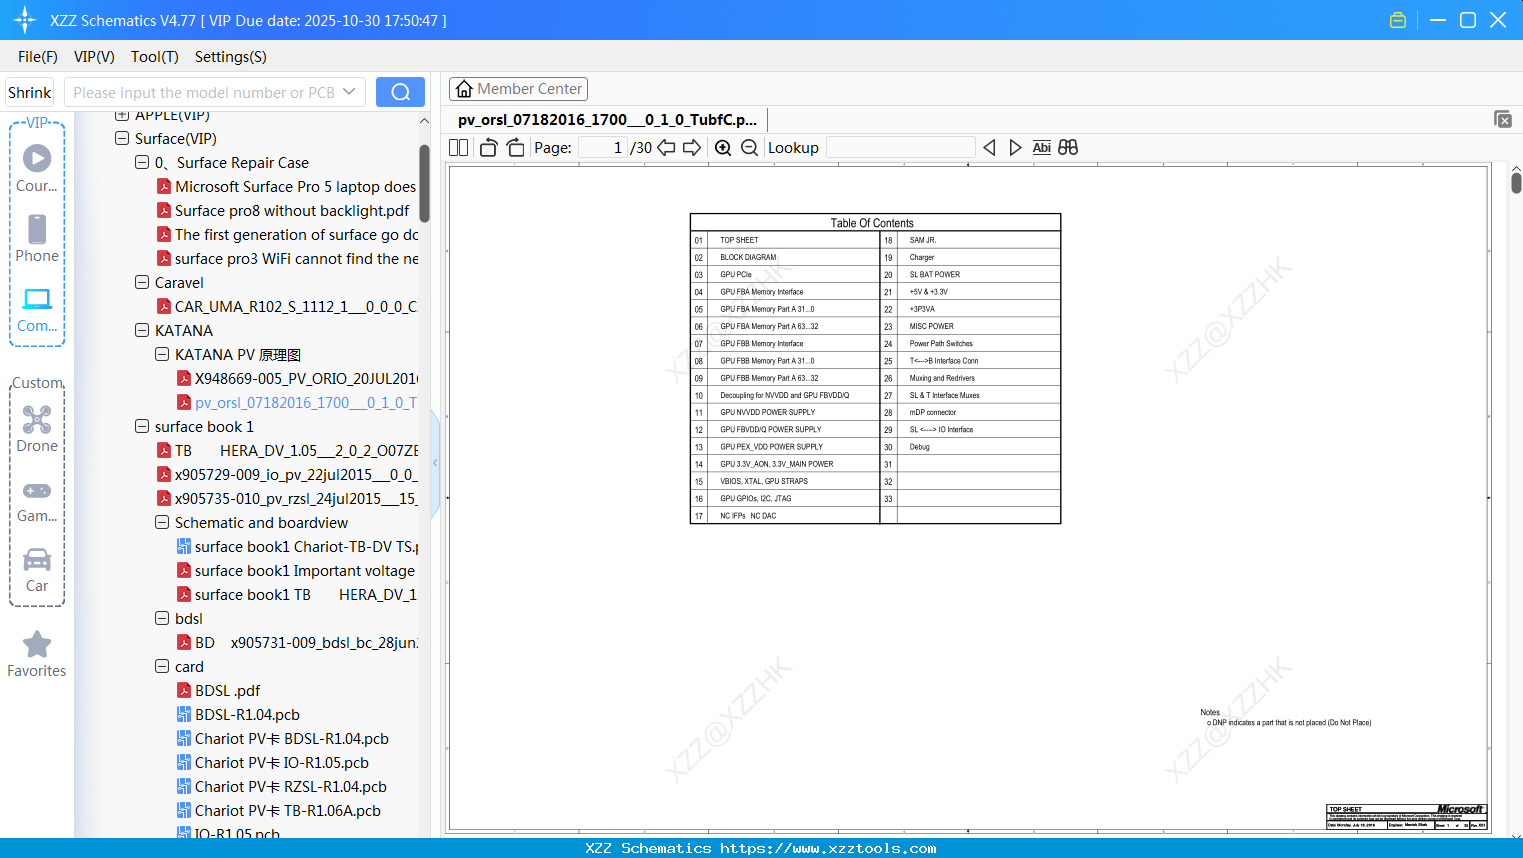Zoom in on the schematic

coord(723,148)
